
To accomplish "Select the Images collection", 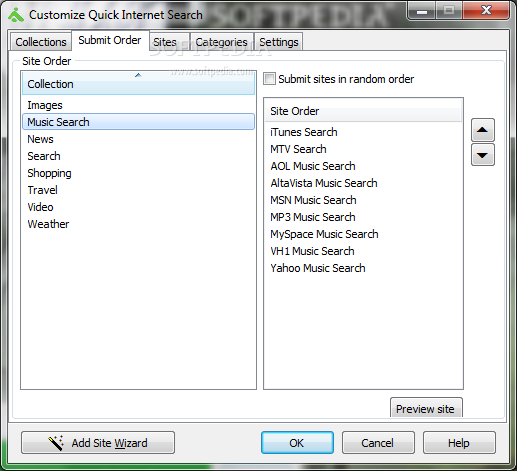I will pos(138,105).
